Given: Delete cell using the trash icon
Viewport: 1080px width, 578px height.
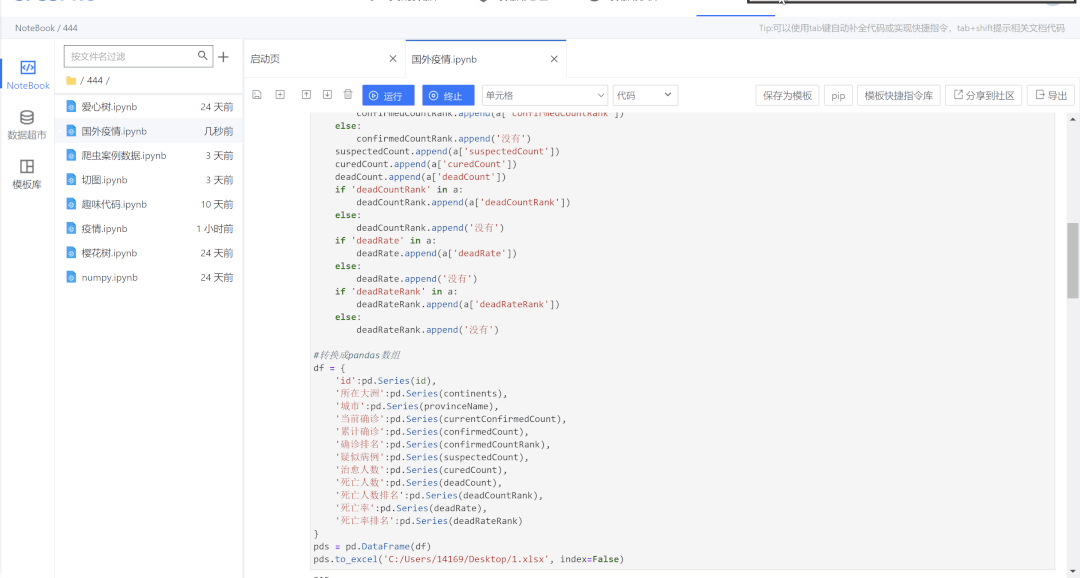Looking at the screenshot, I should coord(348,95).
